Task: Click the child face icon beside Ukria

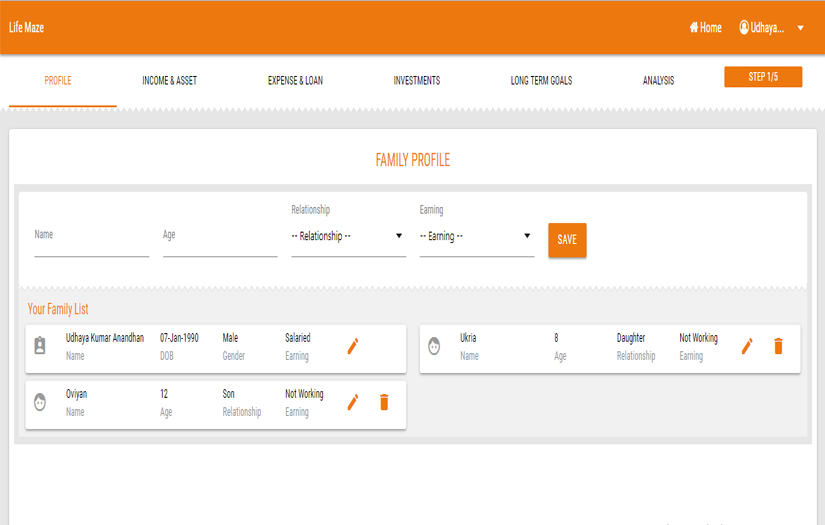Action: (x=434, y=346)
